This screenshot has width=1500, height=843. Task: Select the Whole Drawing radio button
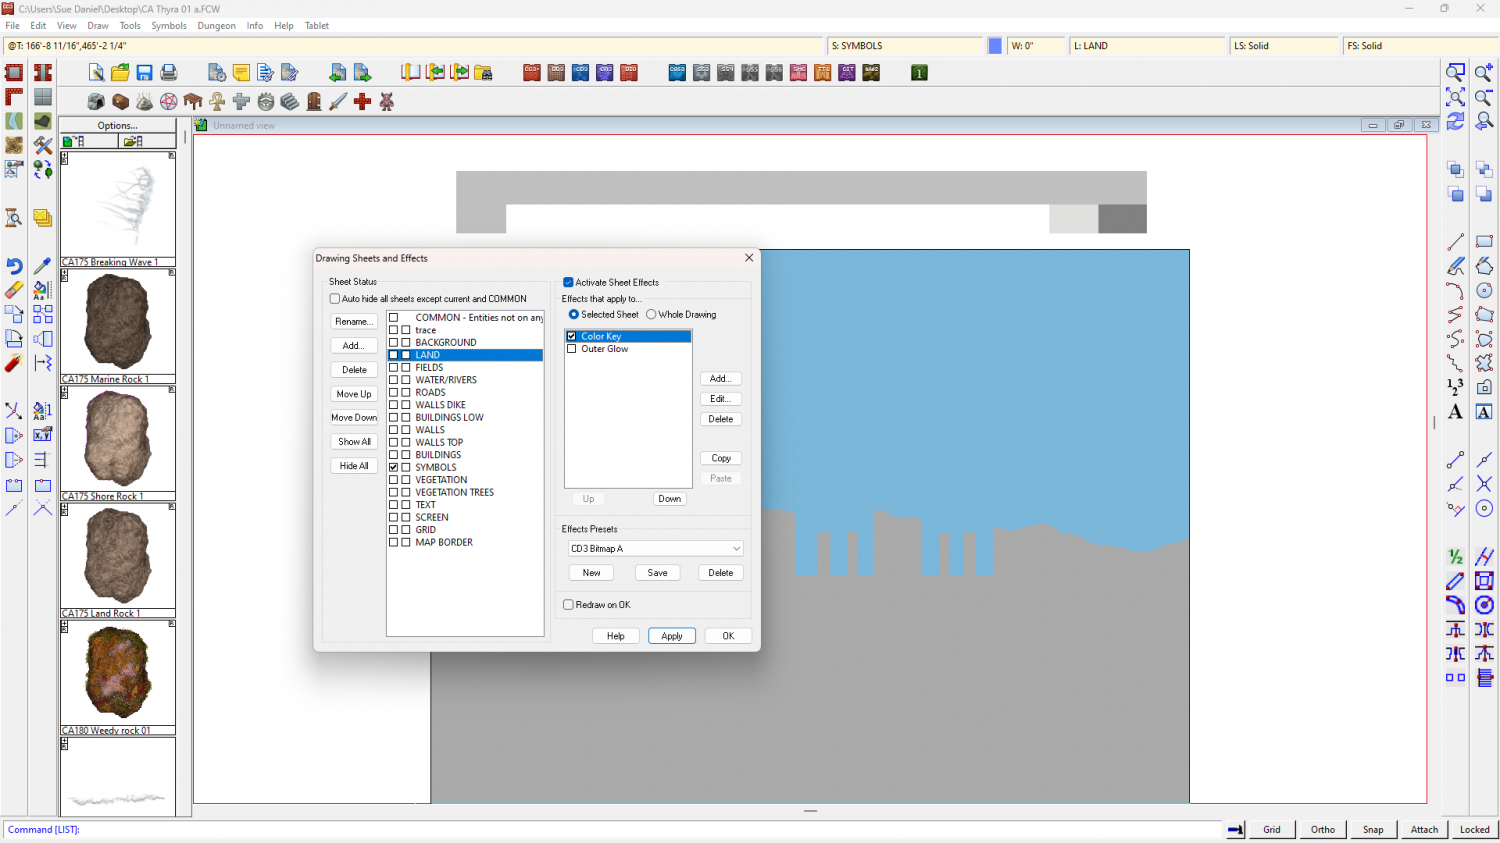651,315
